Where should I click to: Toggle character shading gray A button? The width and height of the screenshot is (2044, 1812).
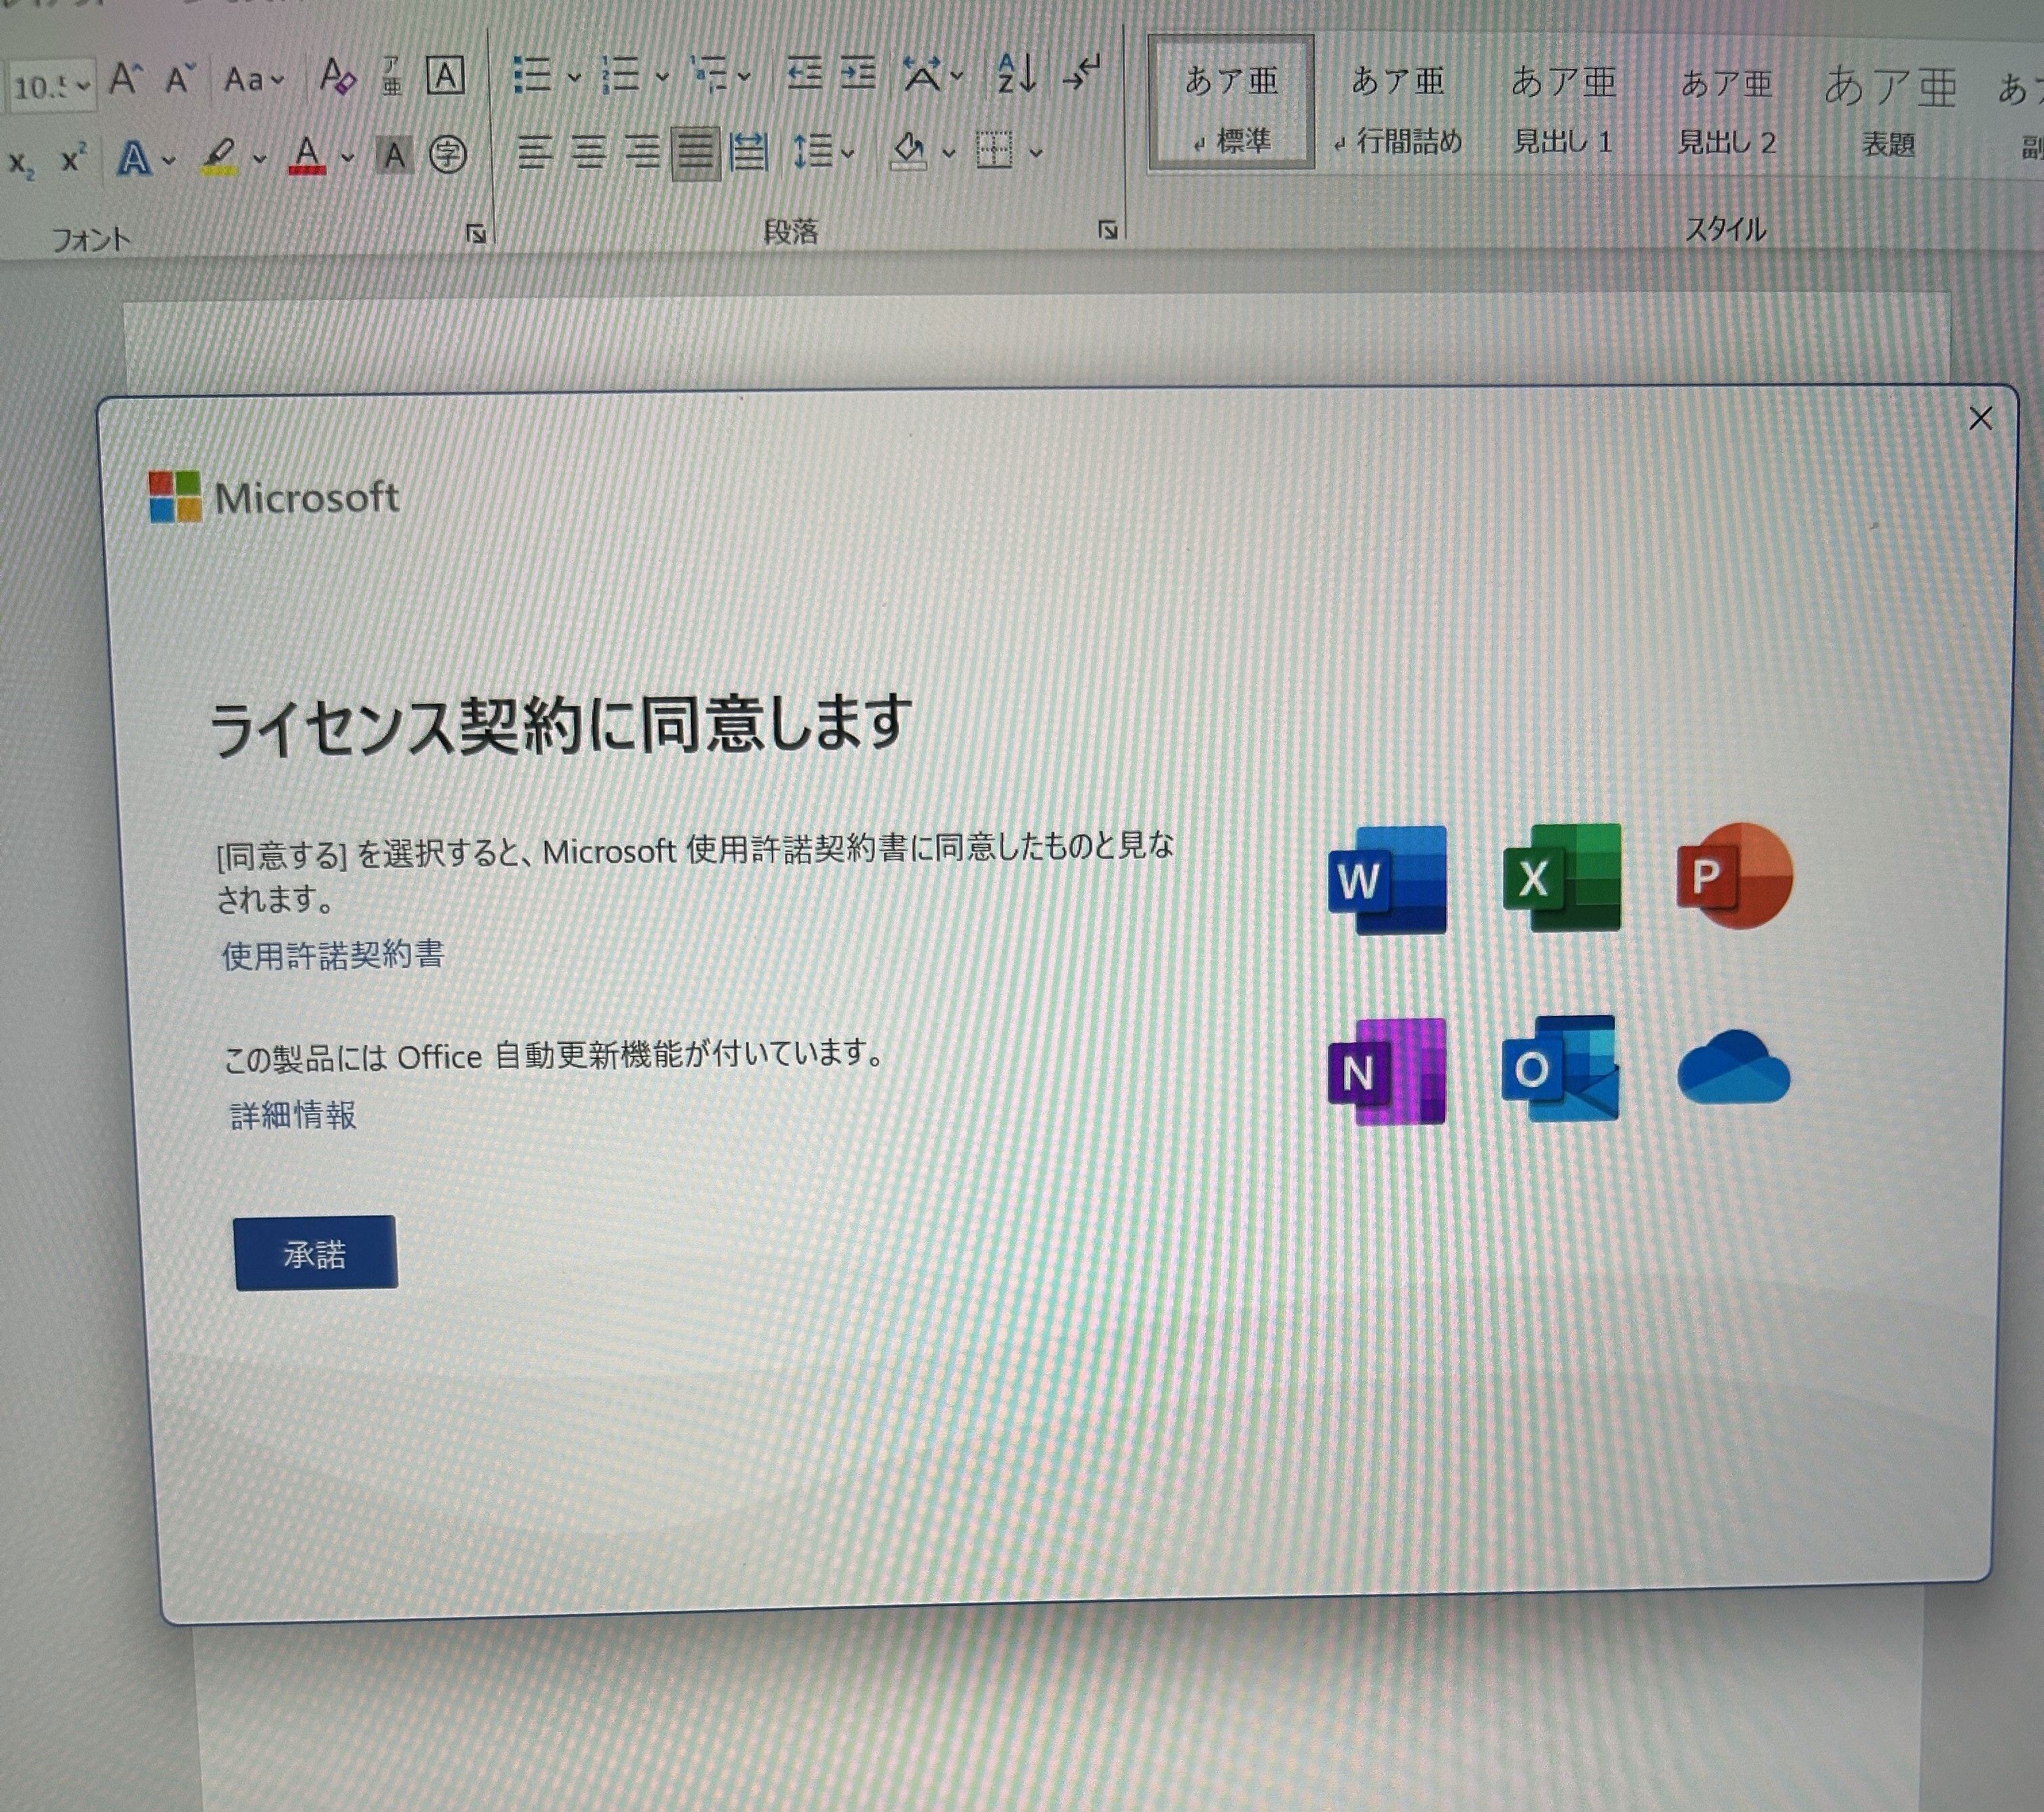click(x=395, y=155)
